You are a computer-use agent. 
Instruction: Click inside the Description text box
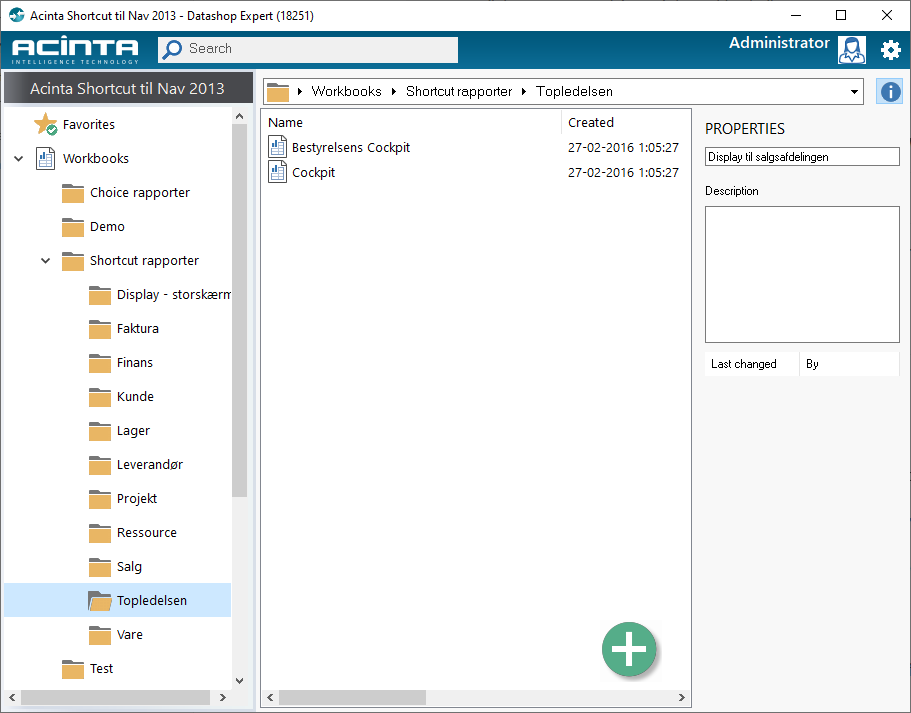tap(802, 274)
